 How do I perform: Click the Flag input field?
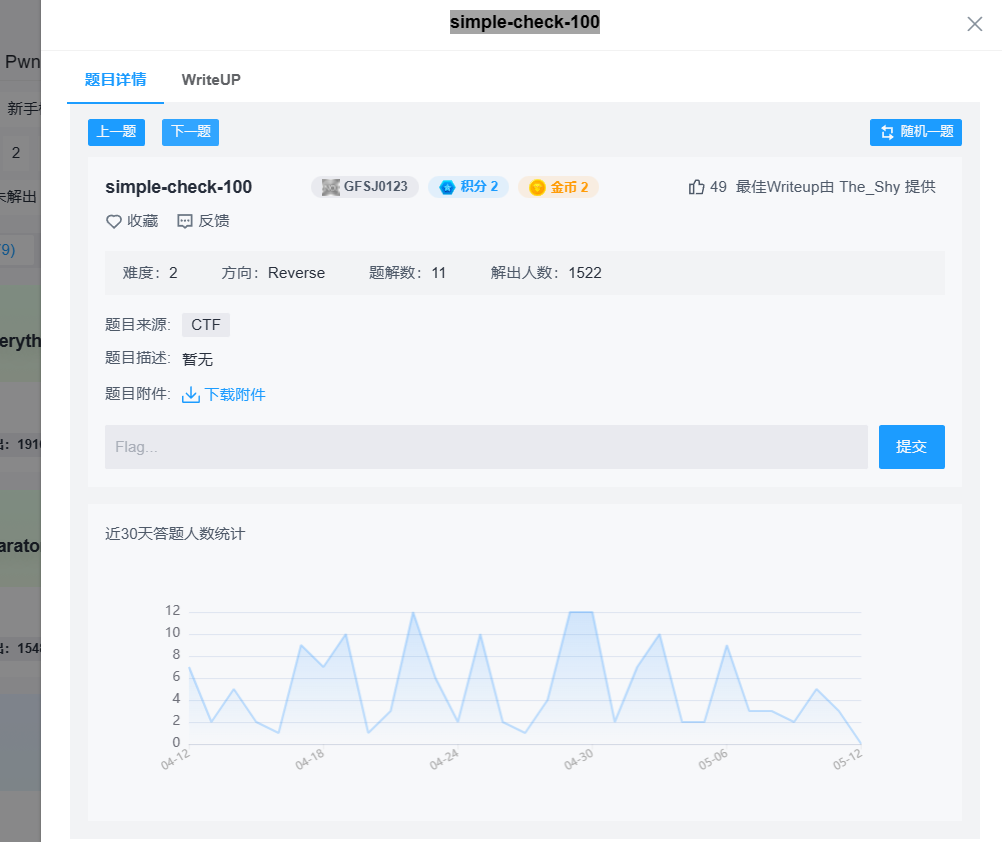pyautogui.click(x=486, y=447)
